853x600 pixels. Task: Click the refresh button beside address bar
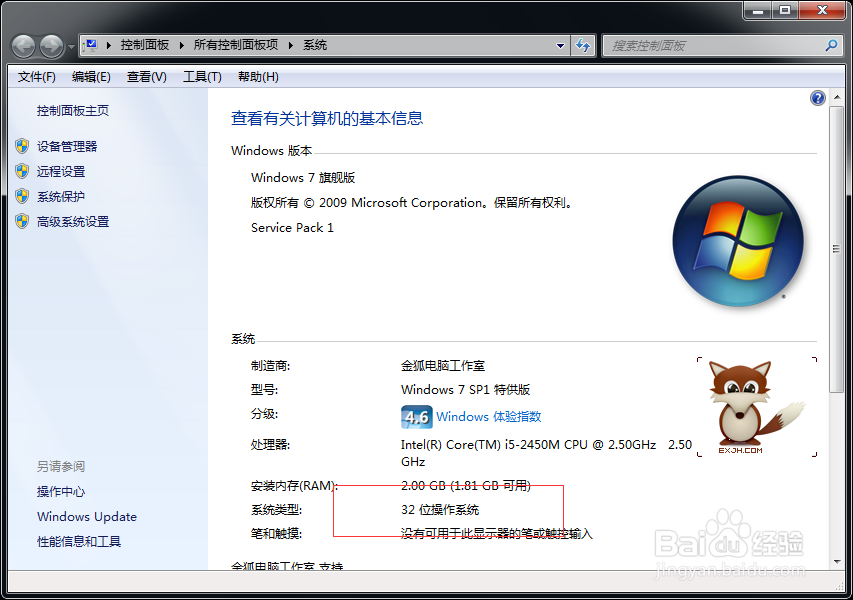click(x=583, y=46)
